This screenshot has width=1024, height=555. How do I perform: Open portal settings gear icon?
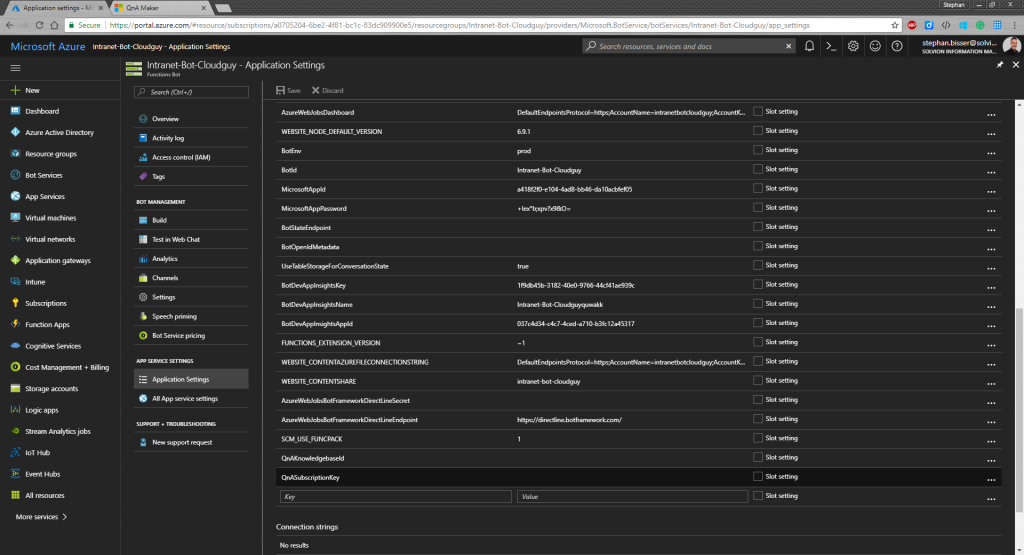(x=853, y=46)
